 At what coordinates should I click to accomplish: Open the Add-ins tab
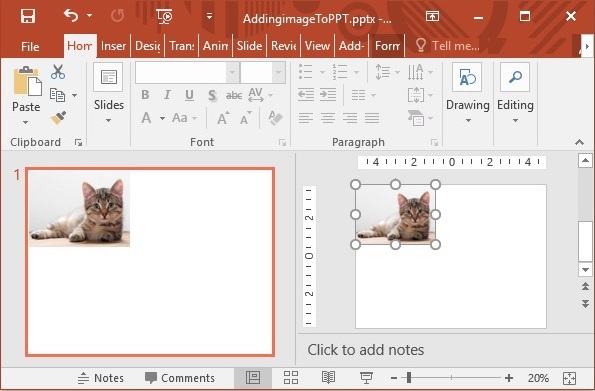pyautogui.click(x=351, y=46)
